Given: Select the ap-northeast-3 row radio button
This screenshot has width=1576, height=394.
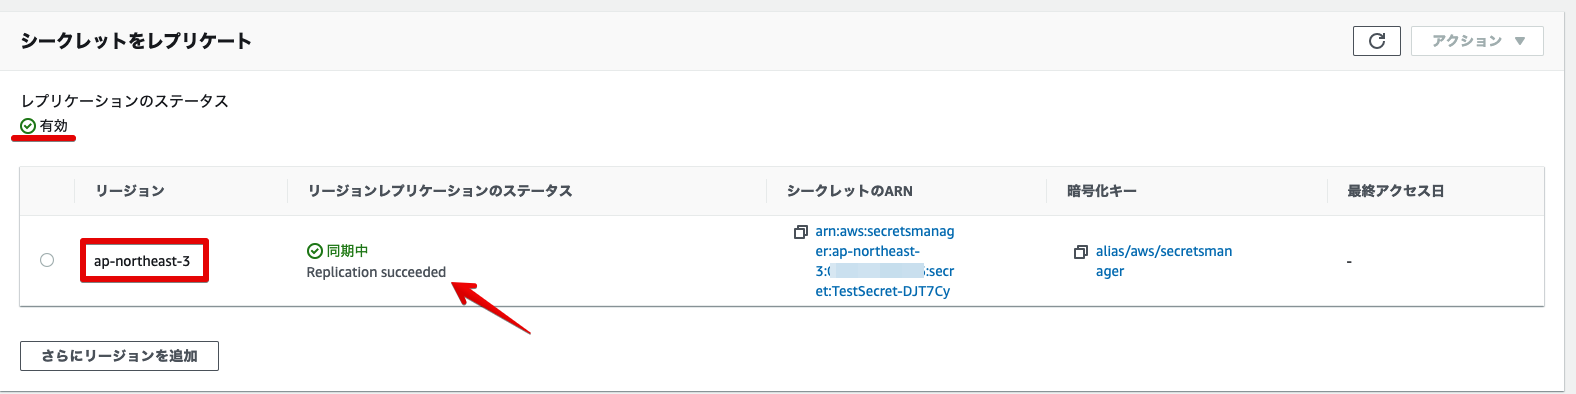Looking at the screenshot, I should (47, 260).
